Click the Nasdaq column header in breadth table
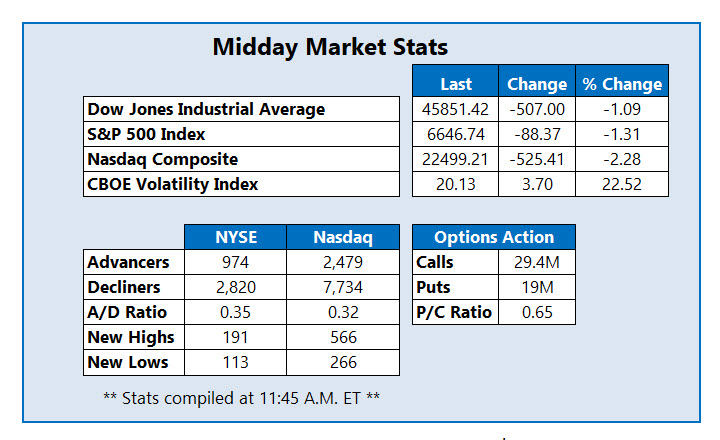The height and width of the screenshot is (440, 720). 343,237
